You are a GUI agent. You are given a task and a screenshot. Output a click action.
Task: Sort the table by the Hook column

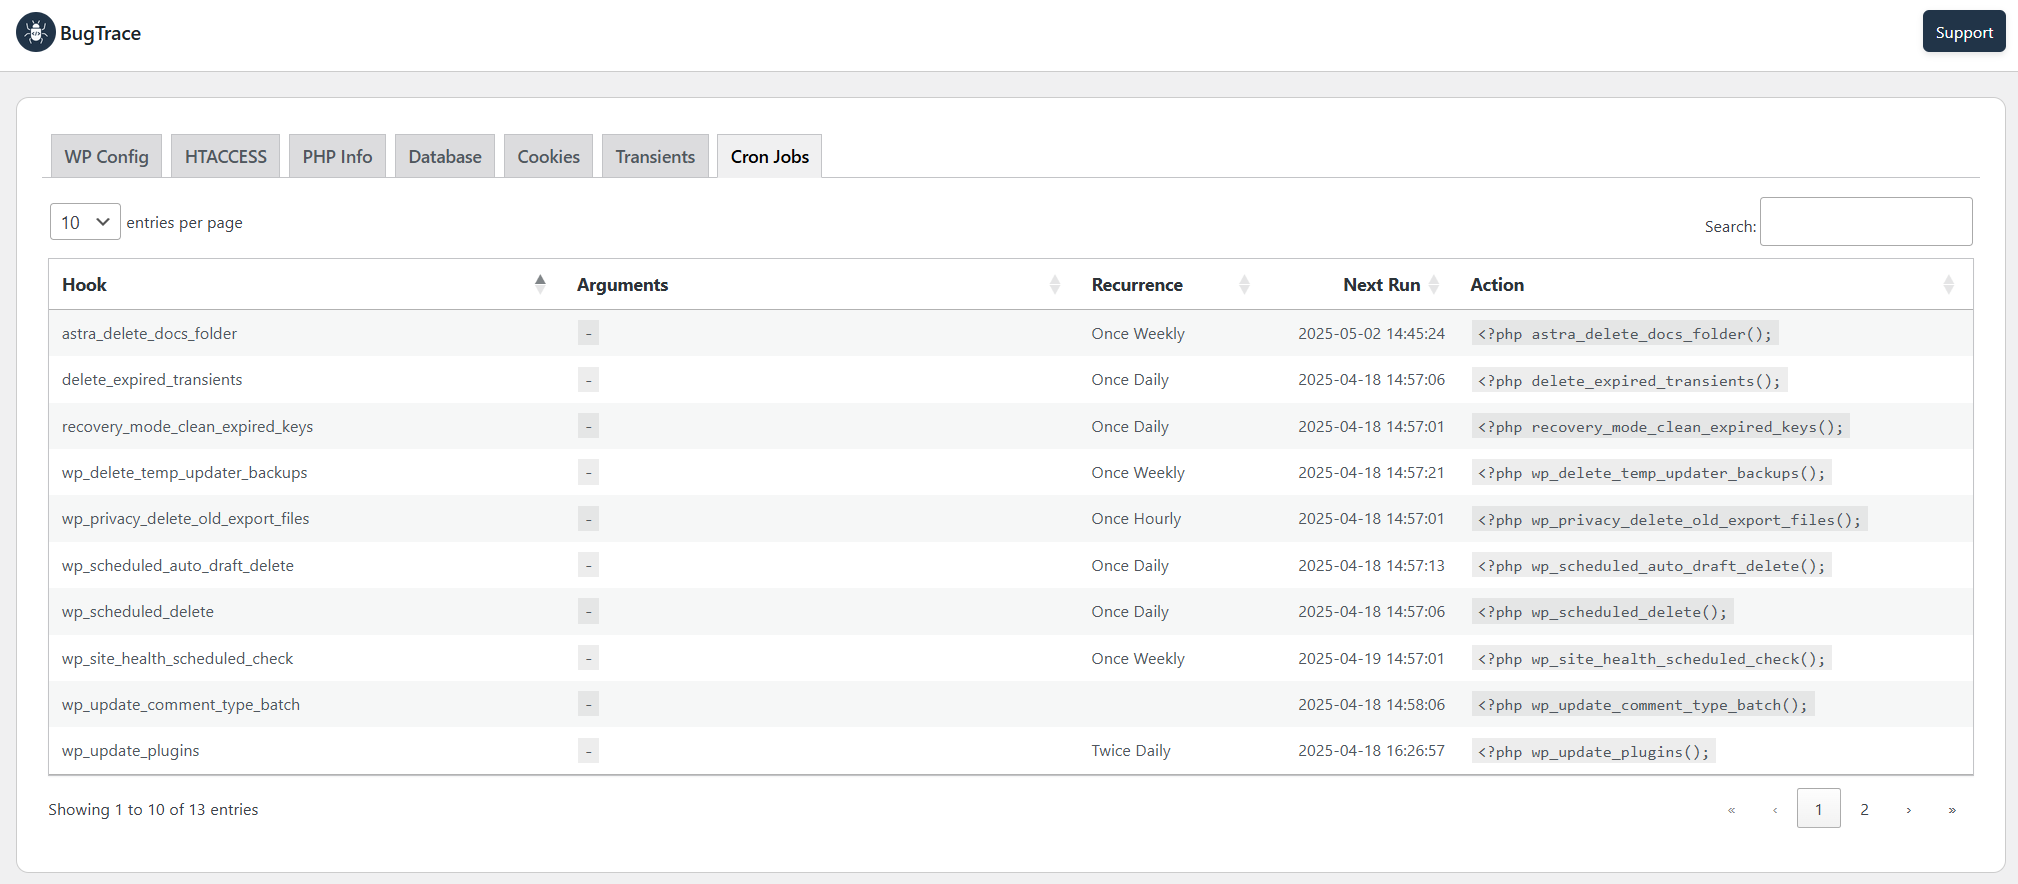(x=540, y=284)
